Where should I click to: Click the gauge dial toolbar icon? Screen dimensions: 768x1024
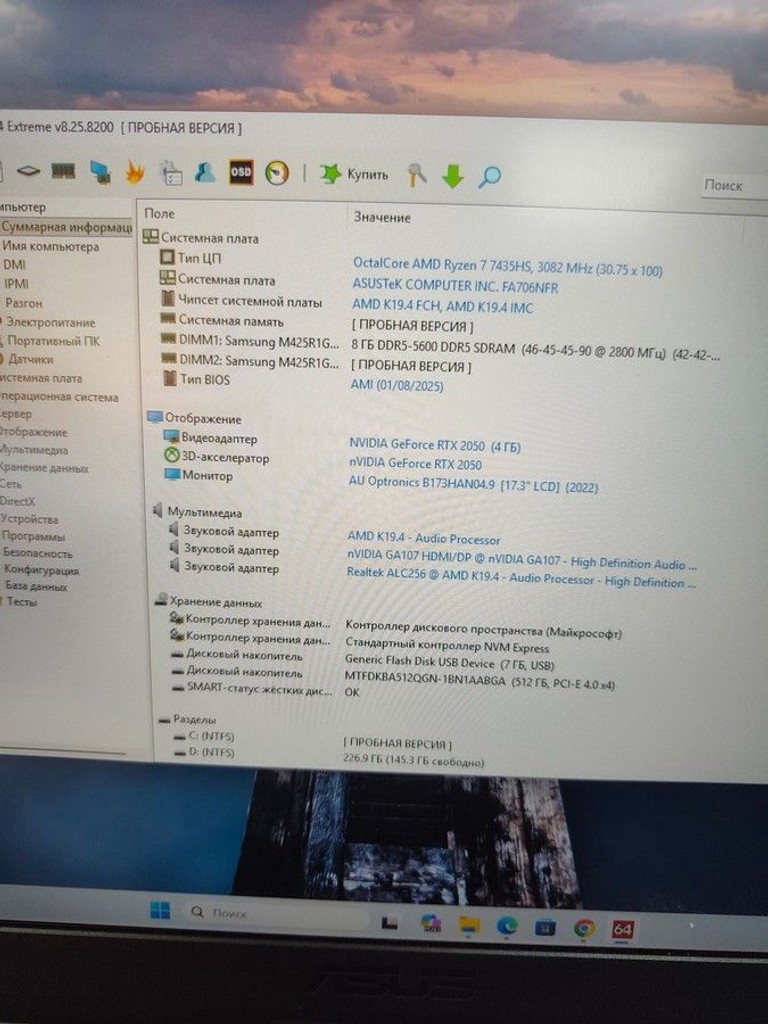tap(277, 174)
